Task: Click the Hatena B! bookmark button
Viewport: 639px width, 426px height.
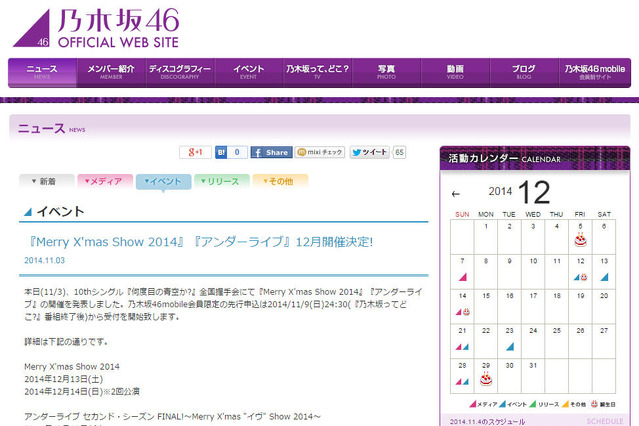Action: click(x=221, y=152)
